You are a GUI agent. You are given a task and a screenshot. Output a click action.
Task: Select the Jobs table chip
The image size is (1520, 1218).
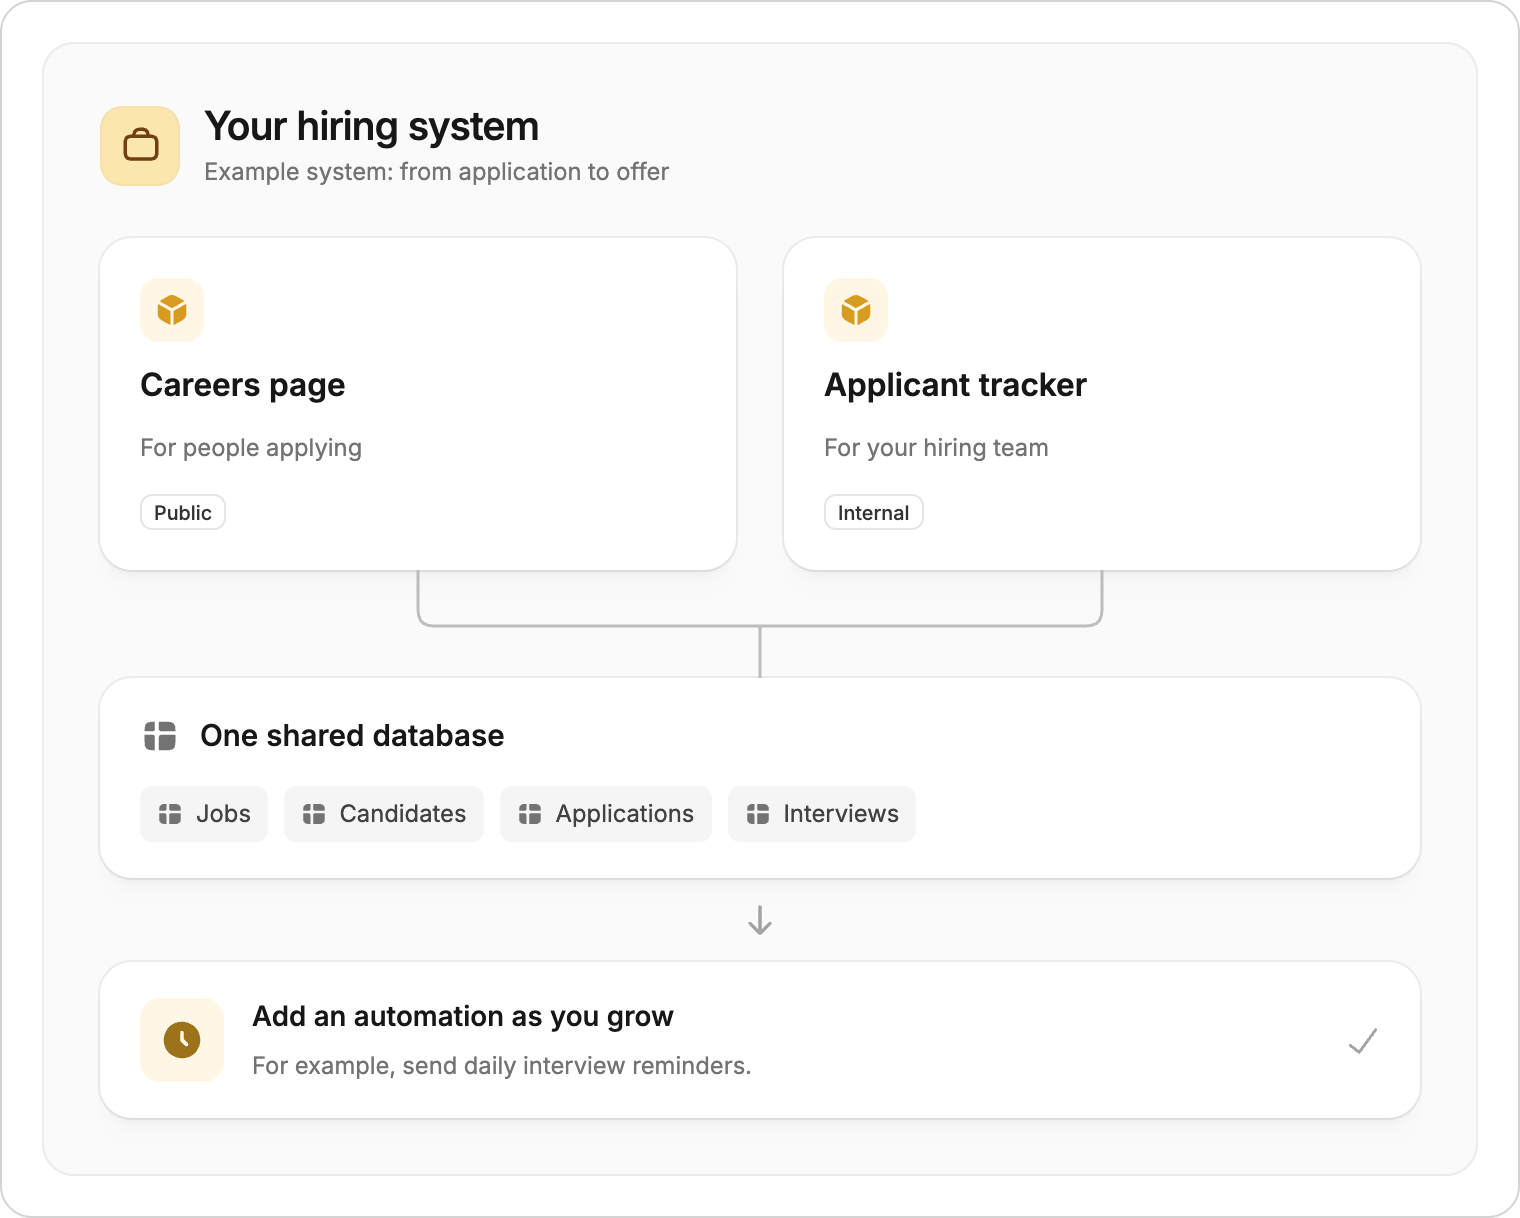204,814
